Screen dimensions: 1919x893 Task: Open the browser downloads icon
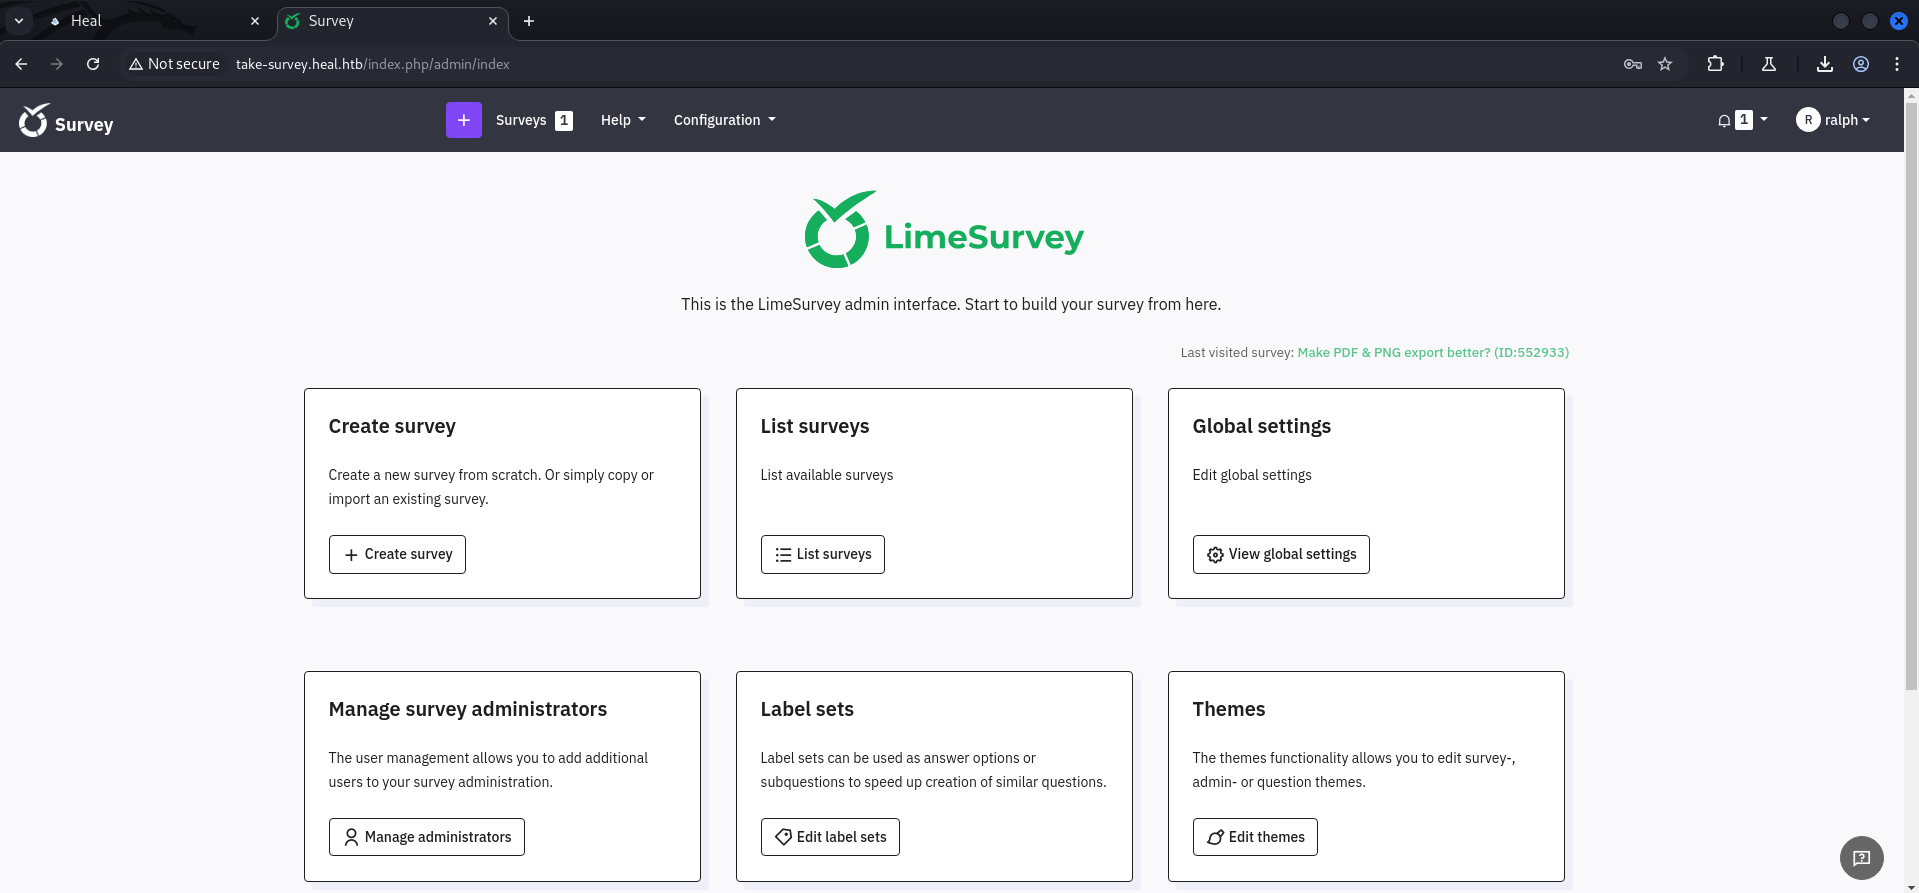[x=1825, y=64]
